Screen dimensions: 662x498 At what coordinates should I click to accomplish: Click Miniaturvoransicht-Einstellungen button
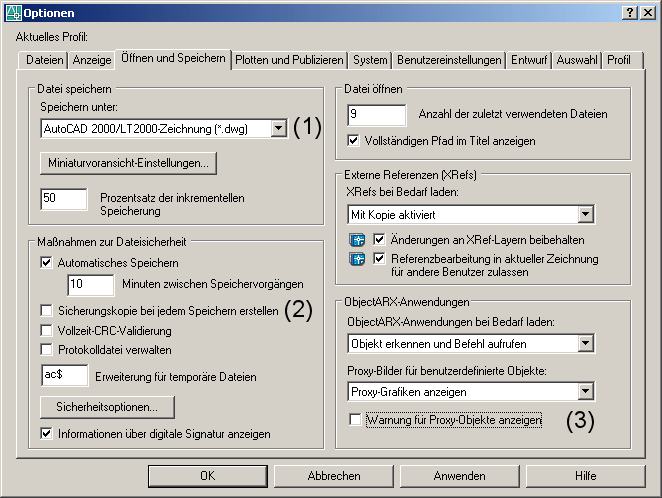tap(128, 163)
